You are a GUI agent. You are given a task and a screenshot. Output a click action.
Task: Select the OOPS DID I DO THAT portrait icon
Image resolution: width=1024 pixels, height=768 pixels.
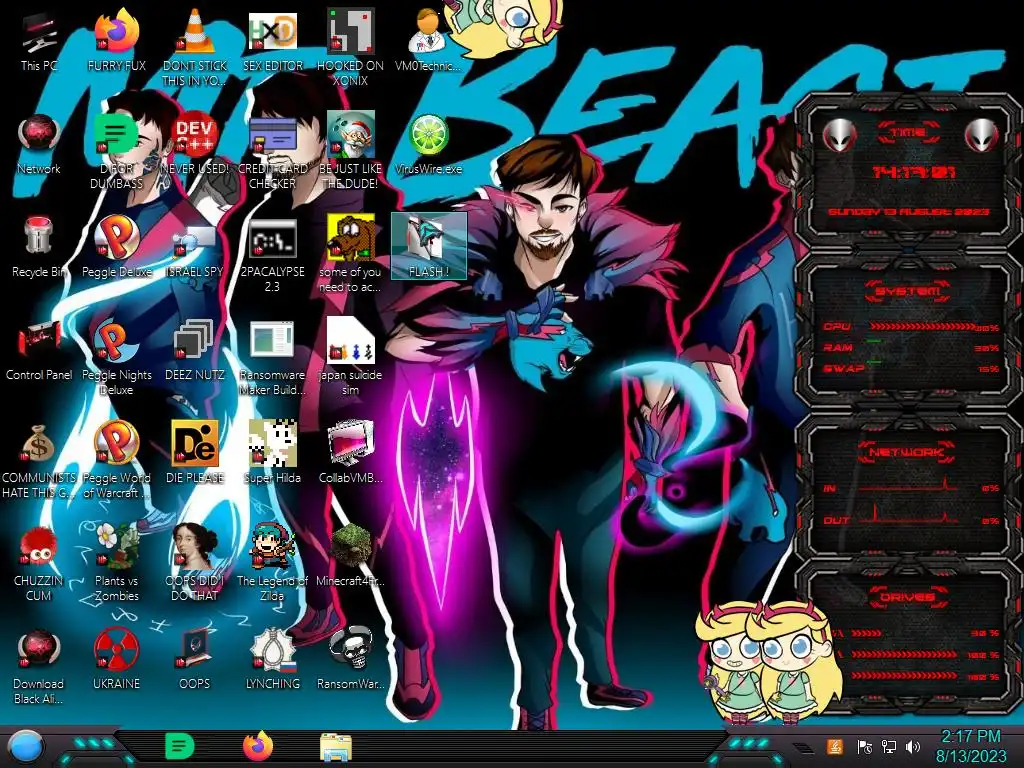pos(195,563)
